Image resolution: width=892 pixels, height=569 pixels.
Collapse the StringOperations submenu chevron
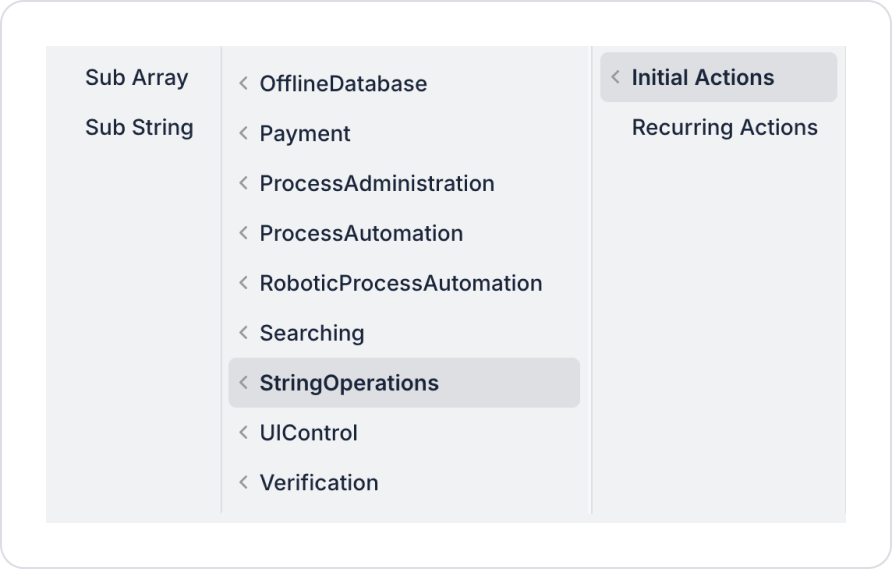pos(243,383)
